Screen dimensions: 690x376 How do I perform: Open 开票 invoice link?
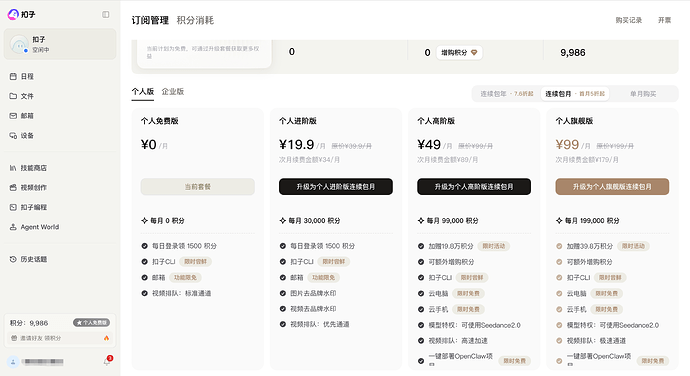tap(664, 20)
